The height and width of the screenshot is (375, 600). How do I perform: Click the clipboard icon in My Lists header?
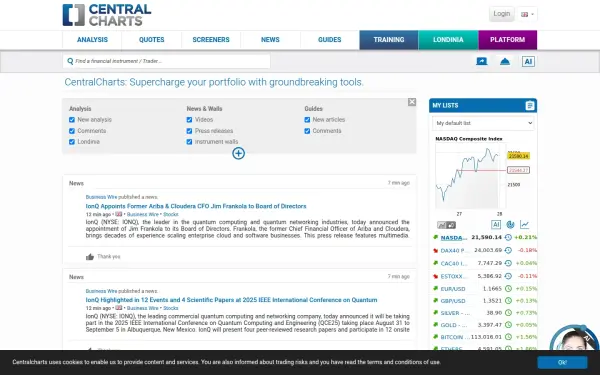[530, 105]
